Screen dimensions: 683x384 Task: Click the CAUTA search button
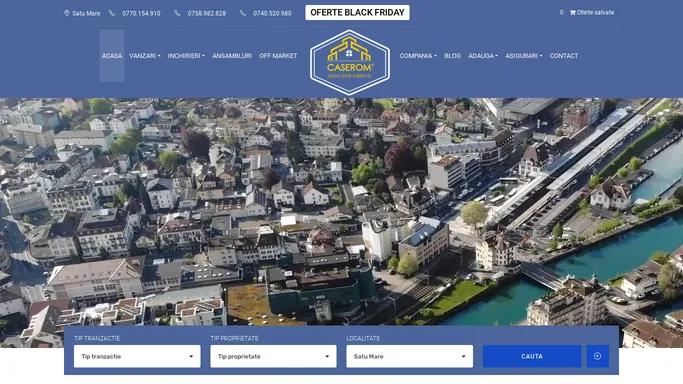click(532, 356)
